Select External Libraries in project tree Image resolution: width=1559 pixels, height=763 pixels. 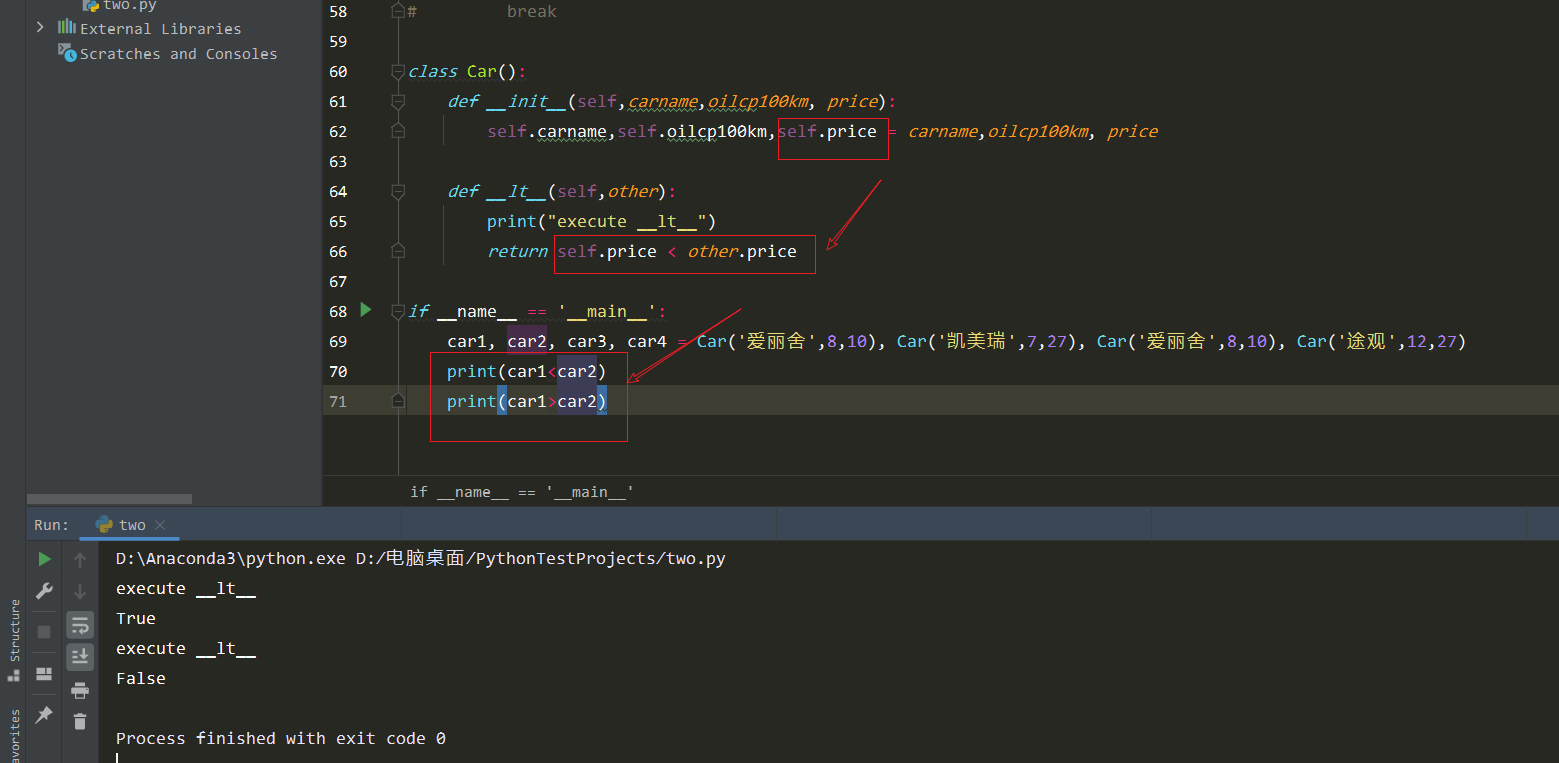(160, 29)
